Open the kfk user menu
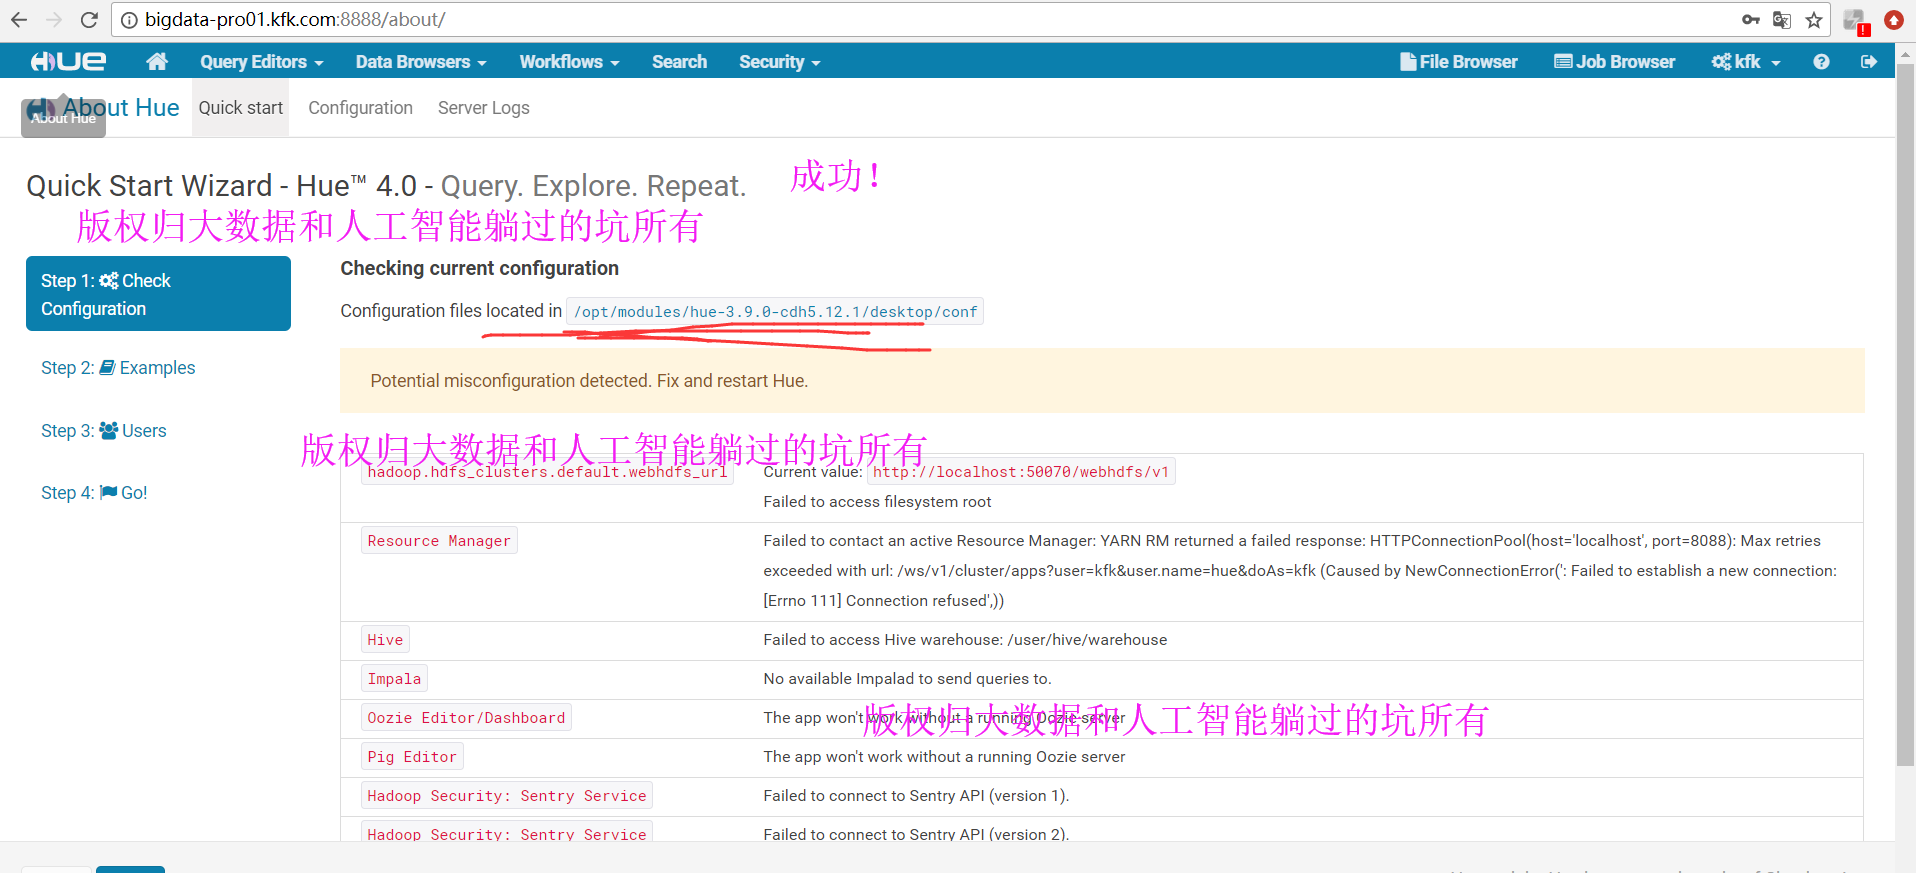The width and height of the screenshot is (1916, 873). [x=1746, y=61]
